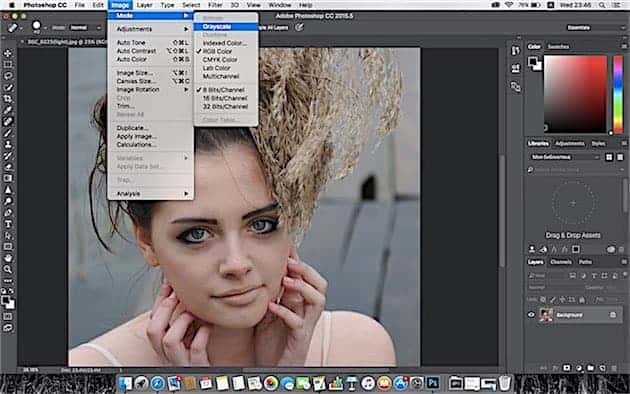Switch to the Paths tab
Screen dimensions: 630x394
pyautogui.click(x=585, y=262)
